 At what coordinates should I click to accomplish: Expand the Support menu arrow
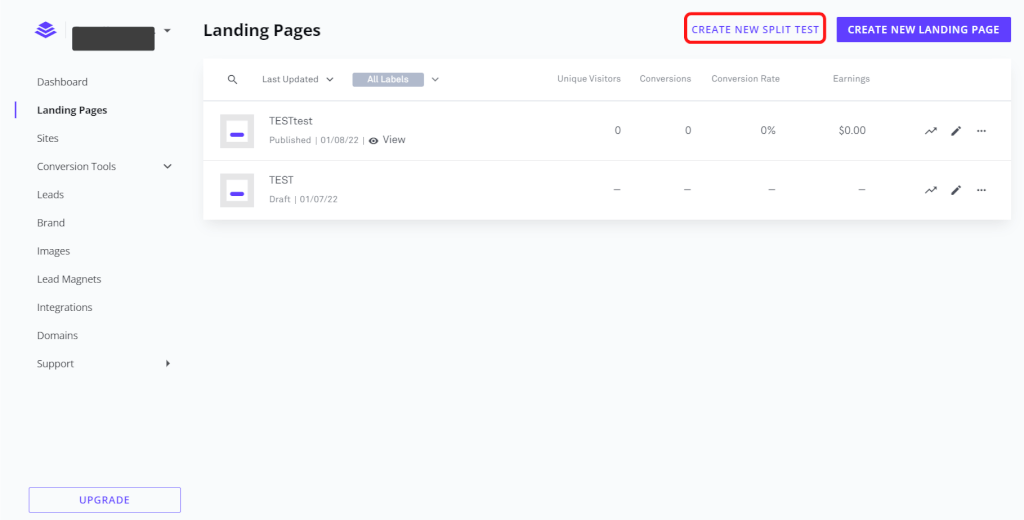(x=167, y=364)
